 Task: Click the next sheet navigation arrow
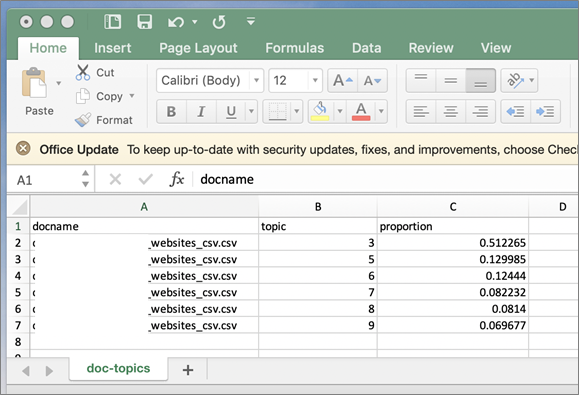pyautogui.click(x=49, y=371)
